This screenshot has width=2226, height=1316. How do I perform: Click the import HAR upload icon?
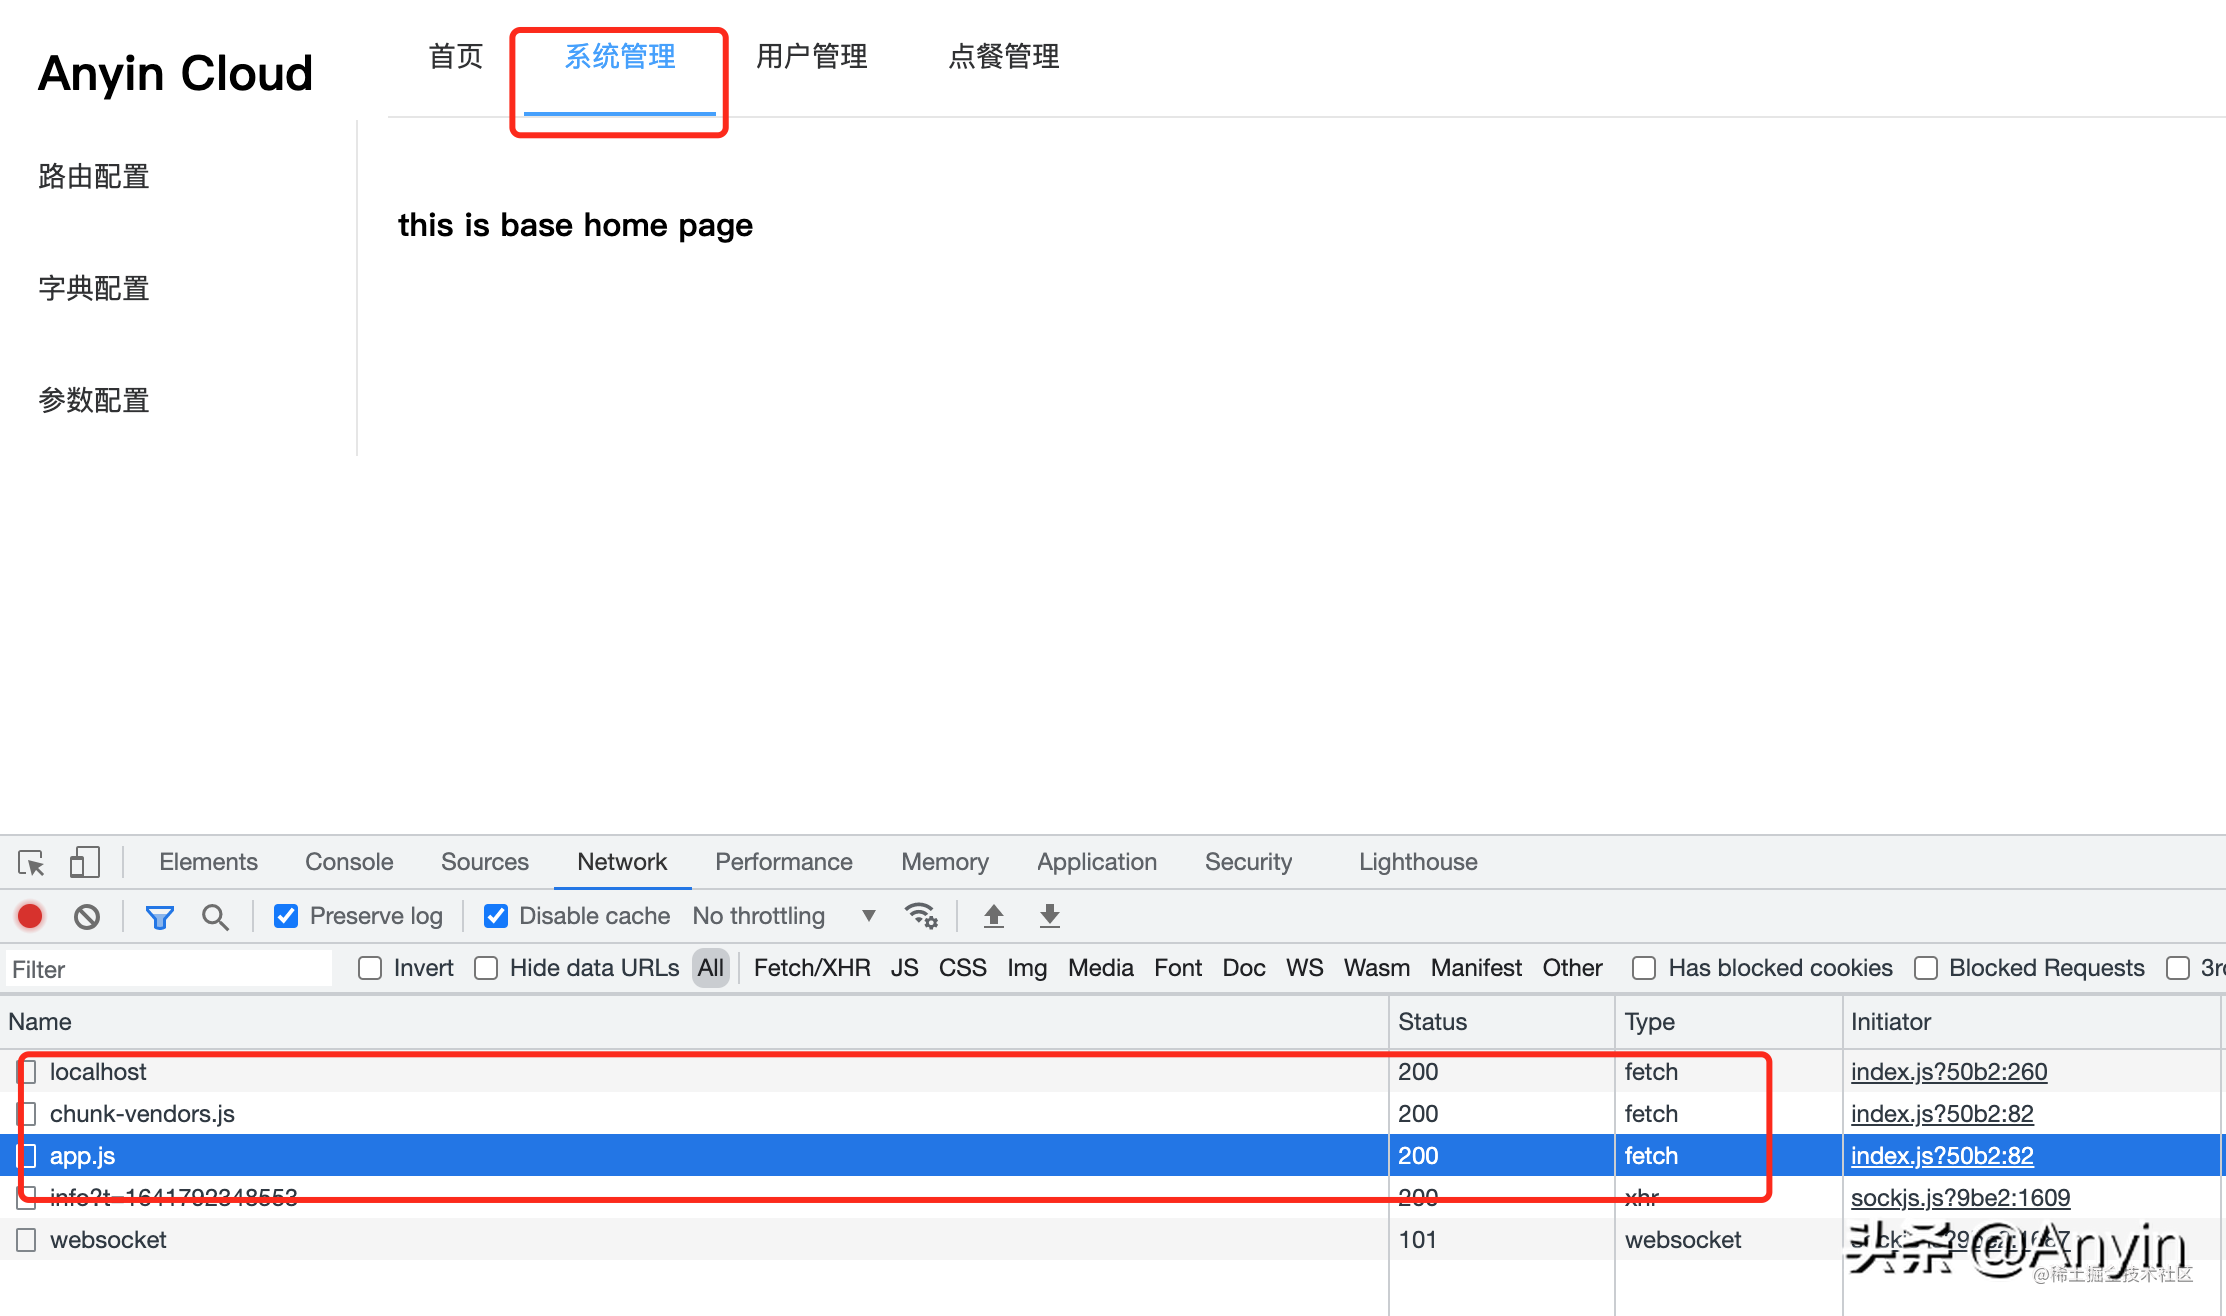993,916
